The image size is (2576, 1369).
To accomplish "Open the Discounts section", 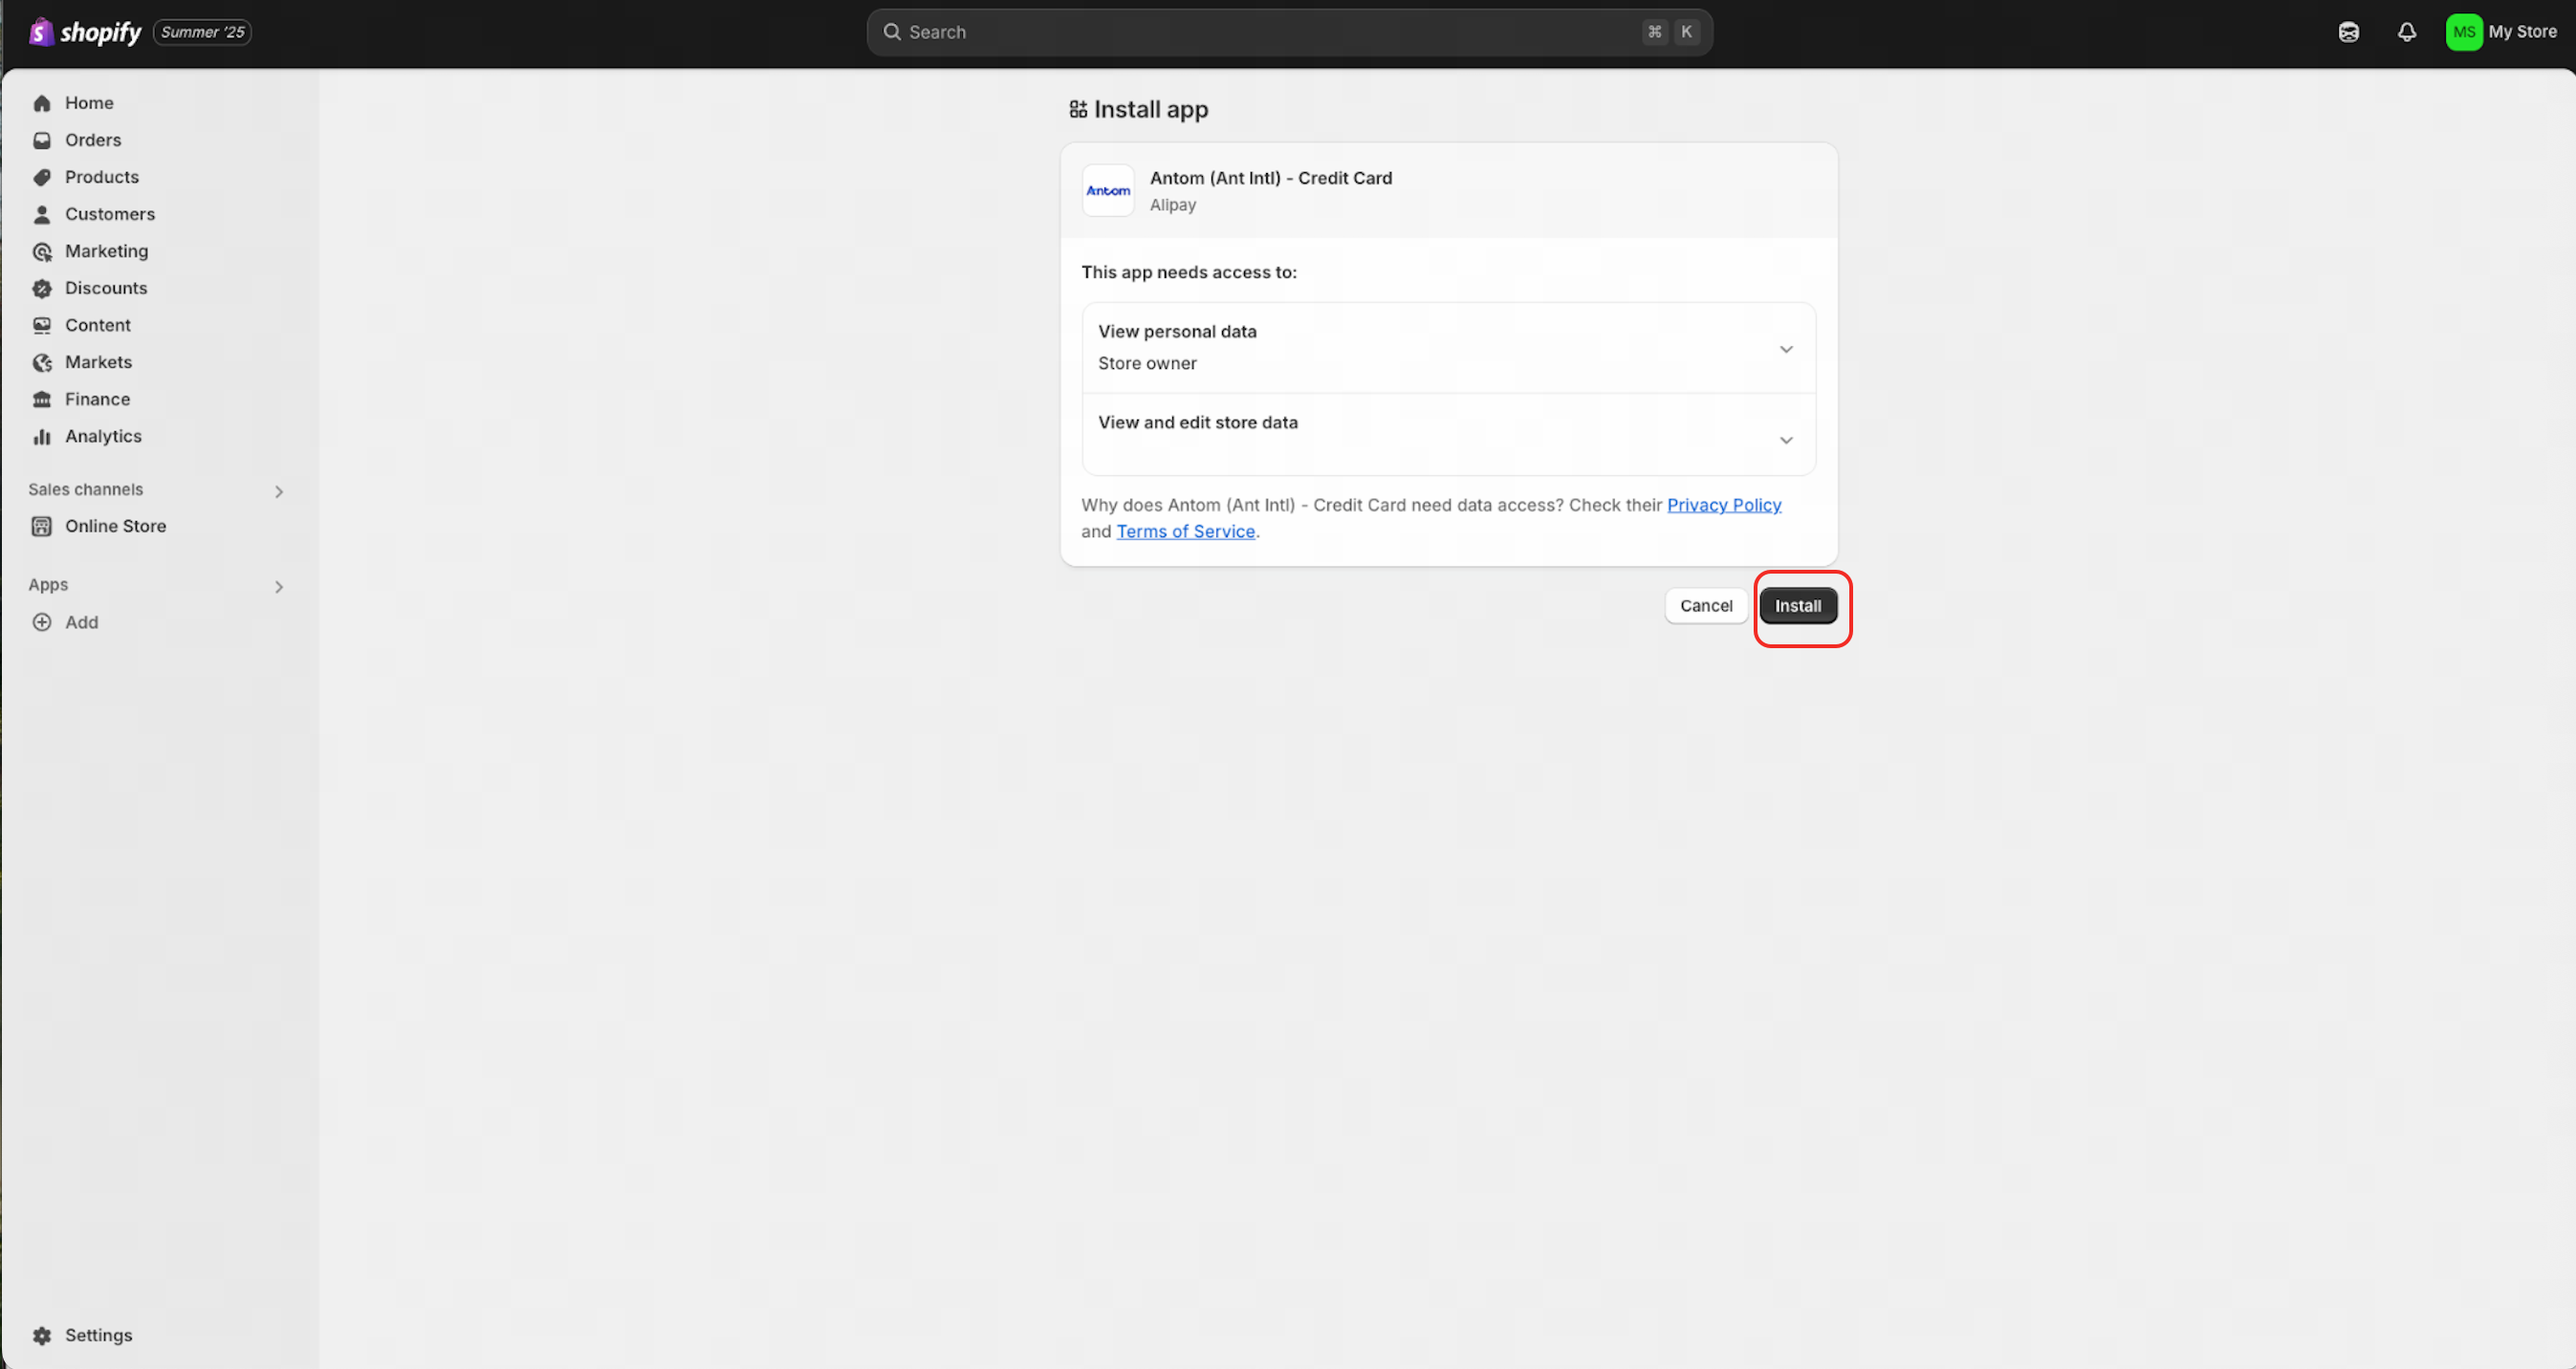I will click(x=106, y=288).
